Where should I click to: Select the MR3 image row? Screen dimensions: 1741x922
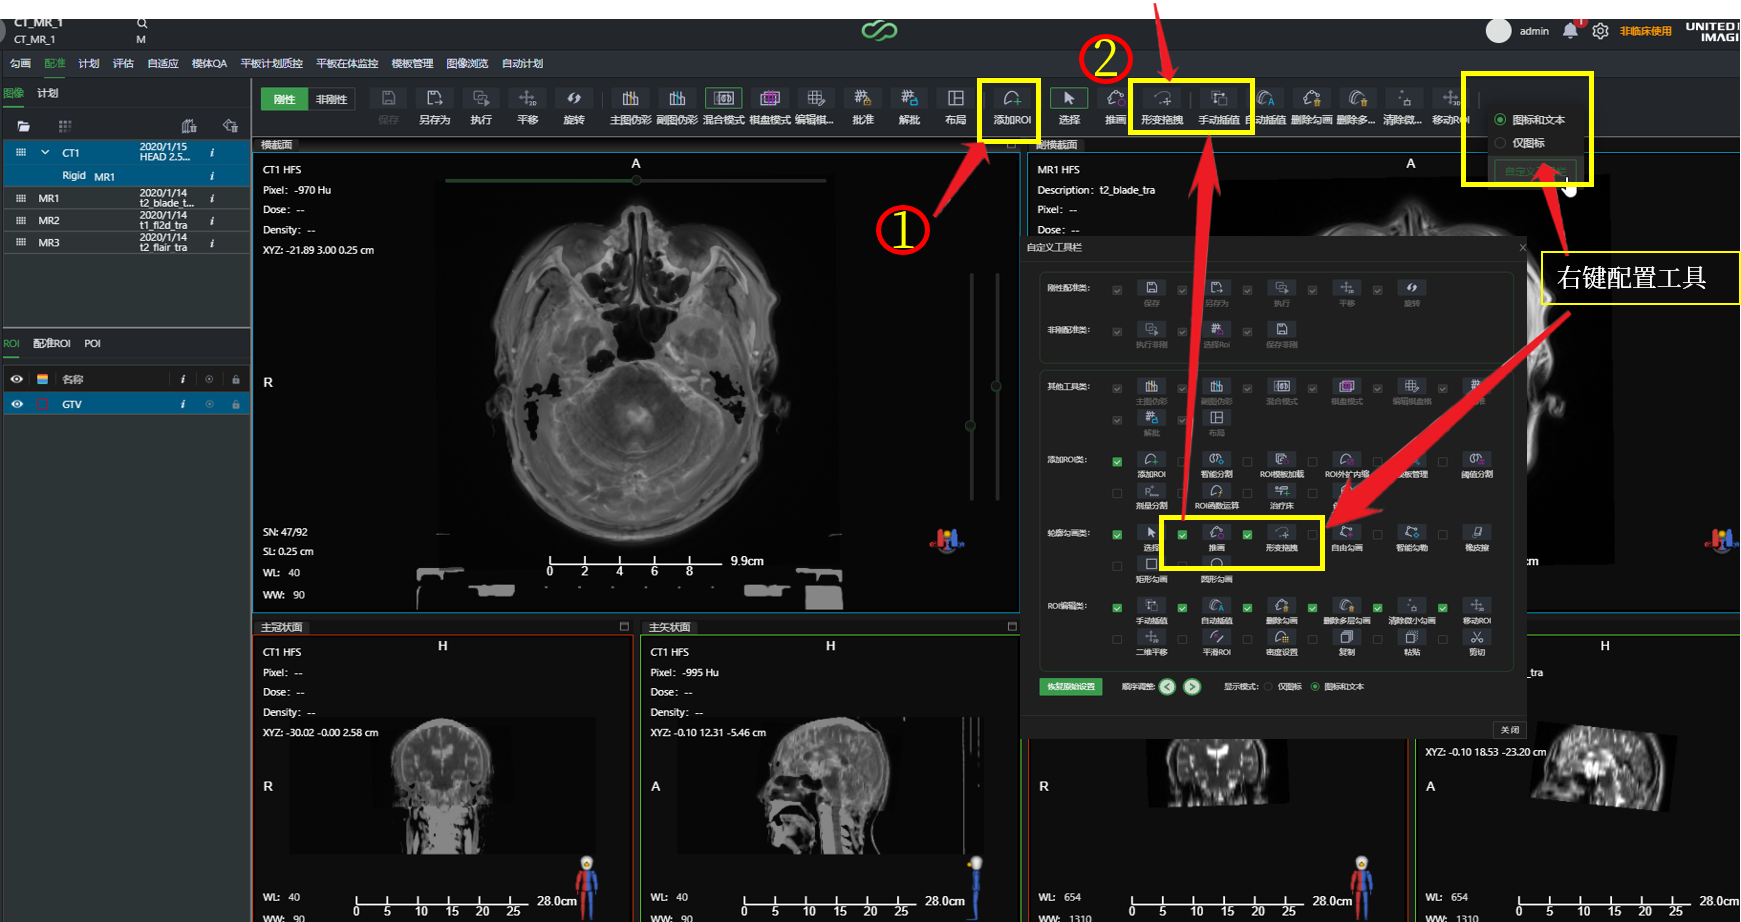[x=126, y=242]
